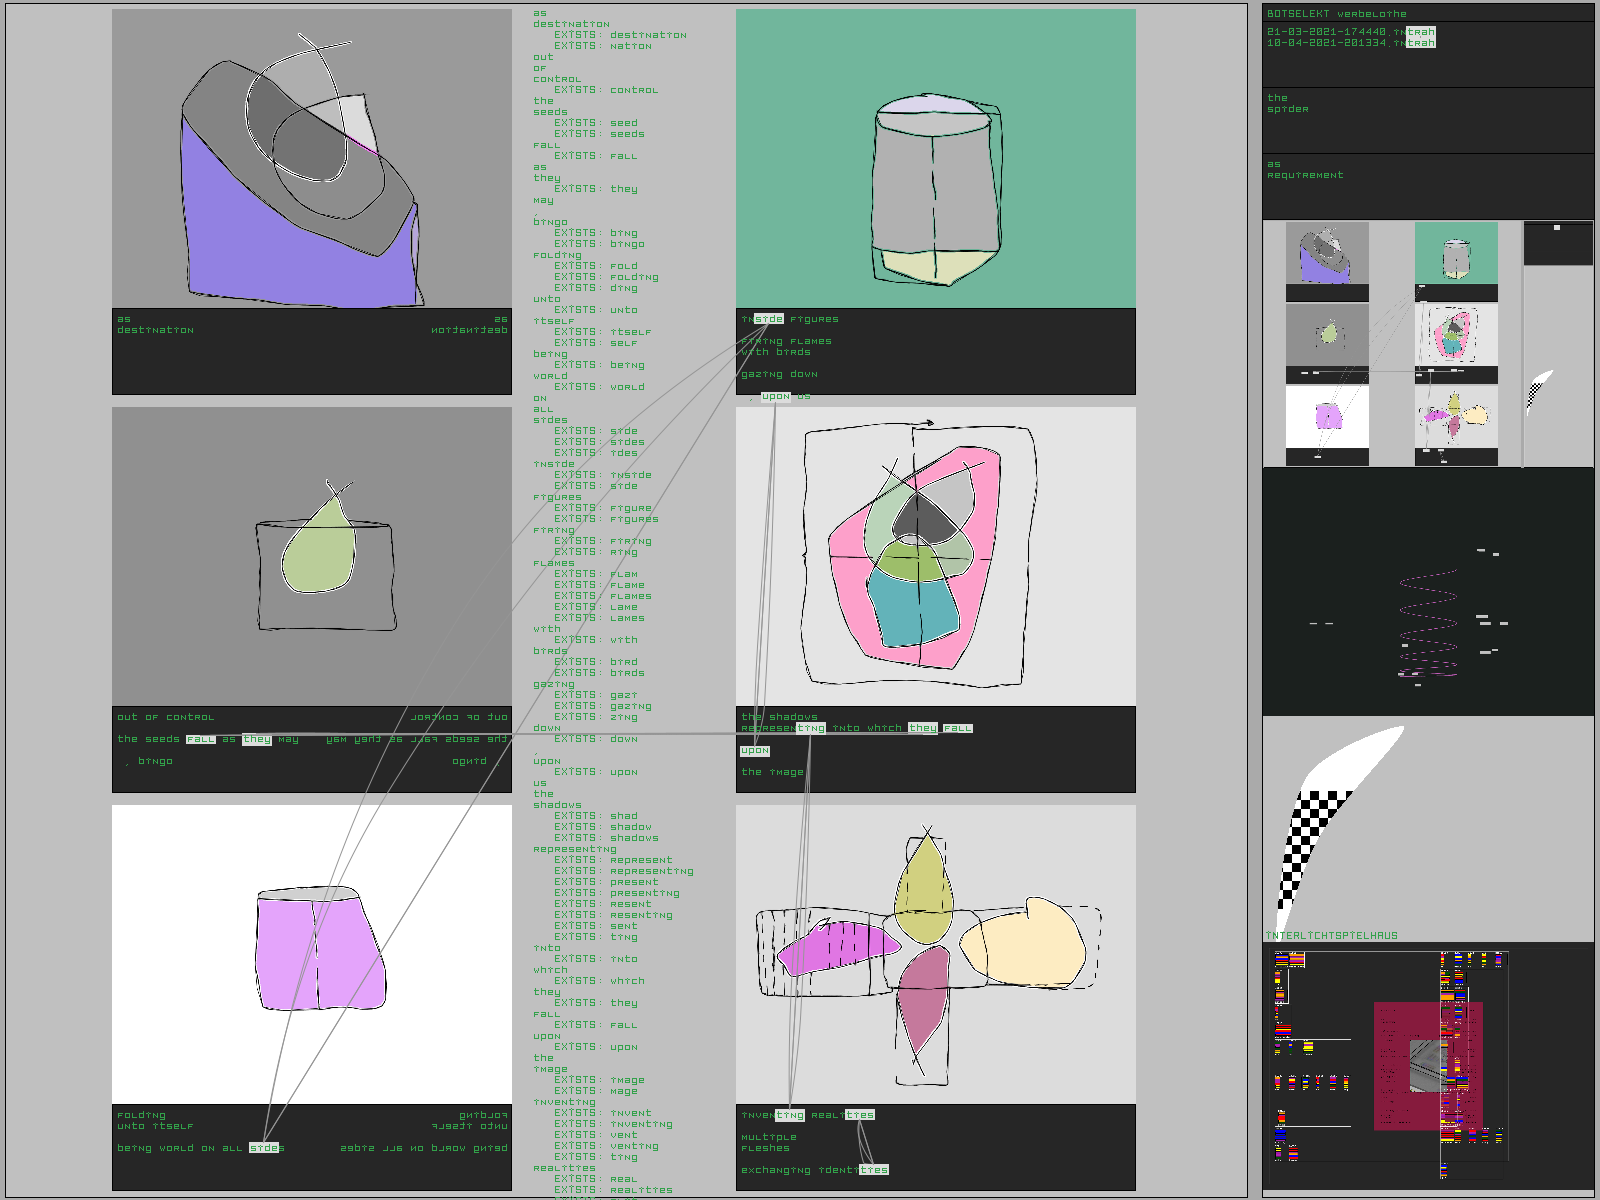
Task: Open file 10-04-2021-201334.intrah
Action: 1350,43
